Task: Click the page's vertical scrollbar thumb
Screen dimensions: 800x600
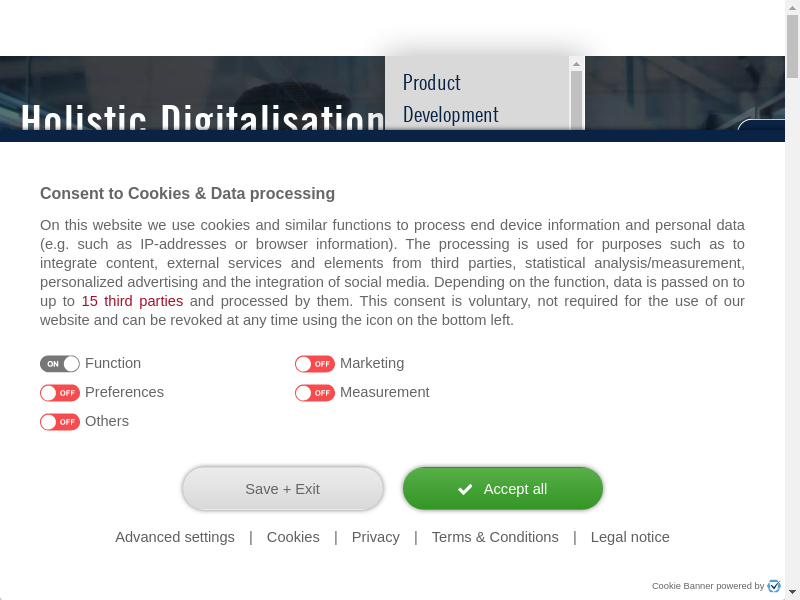Action: coord(792,45)
